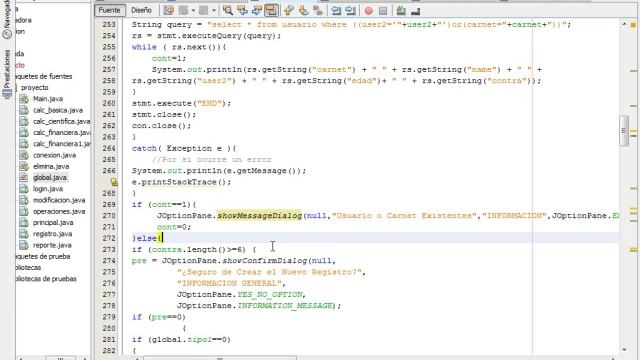Click the Stop Macro Recording icon
The width and height of the screenshot is (640, 360).
coord(383,11)
